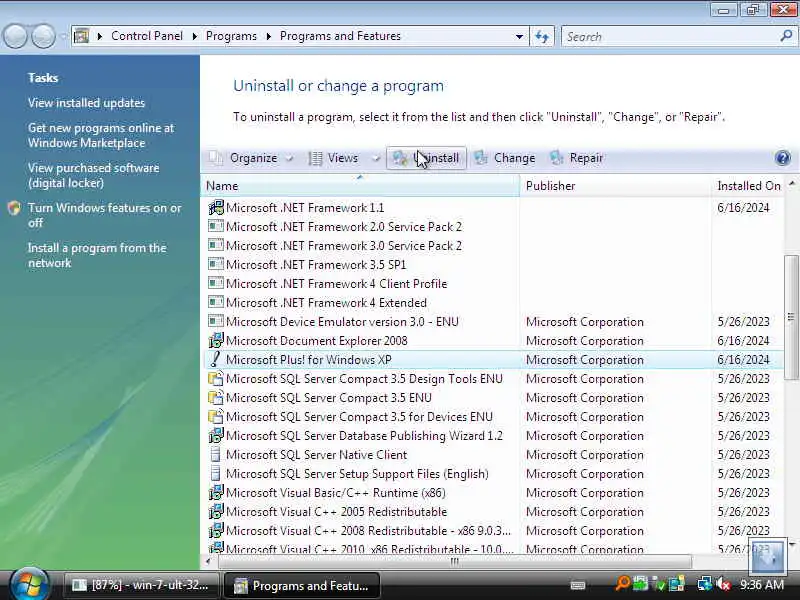Select the SQL Server Compact 3.5 Design Tools icon
800x600 pixels.
[x=216, y=379]
